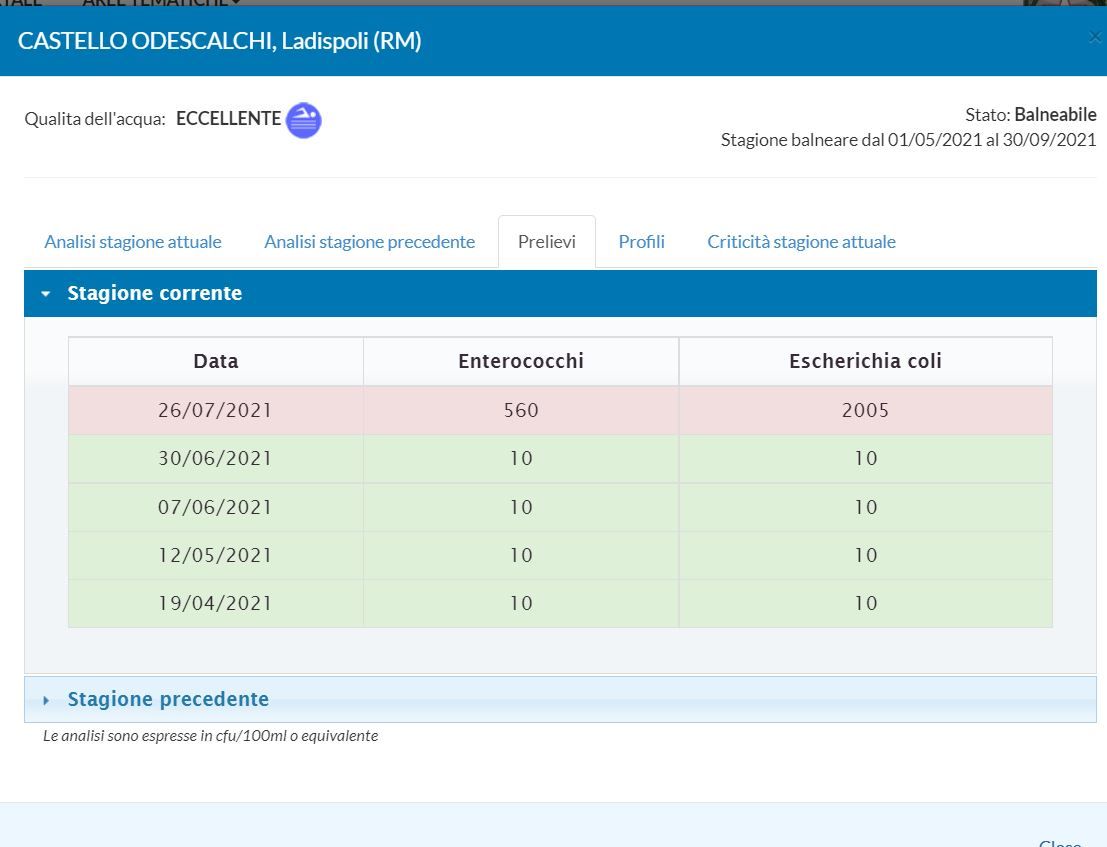This screenshot has width=1107, height=847.
Task: Click the 2005 Escherichia coli value
Action: [x=865, y=410]
